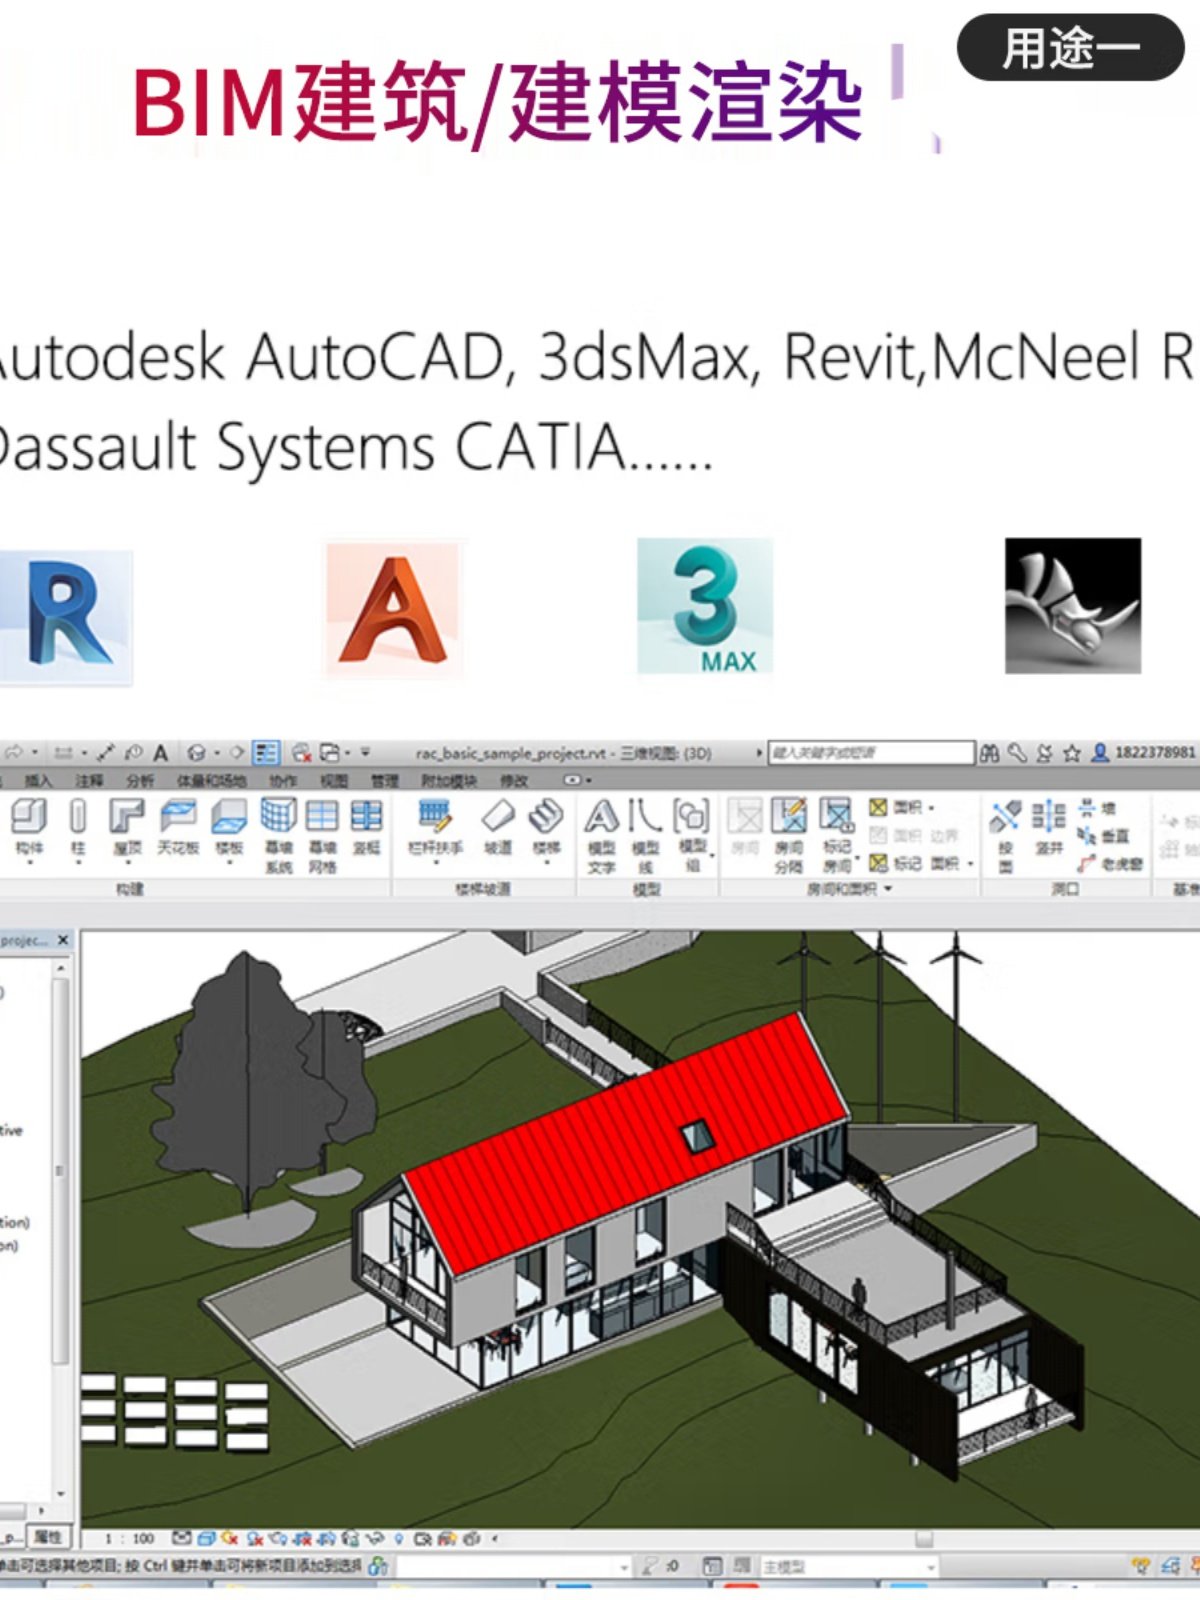Click the 1 : 100 view scale button
The width and height of the screenshot is (1200, 1600).
[x=131, y=1538]
